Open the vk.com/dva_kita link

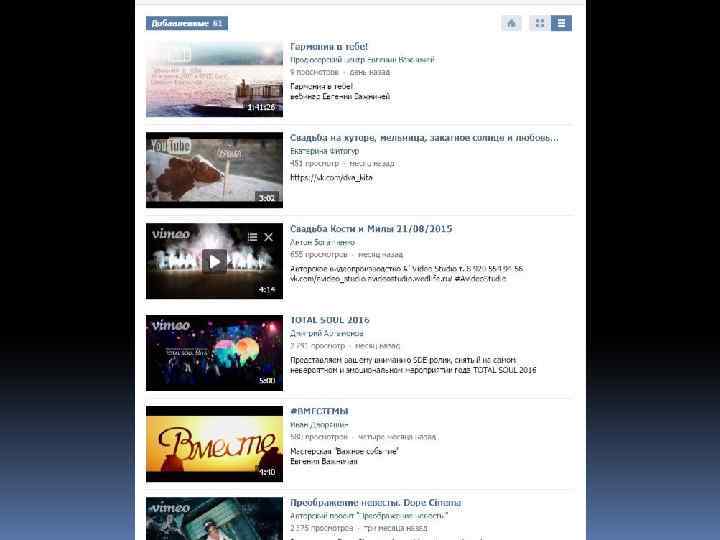(x=331, y=178)
